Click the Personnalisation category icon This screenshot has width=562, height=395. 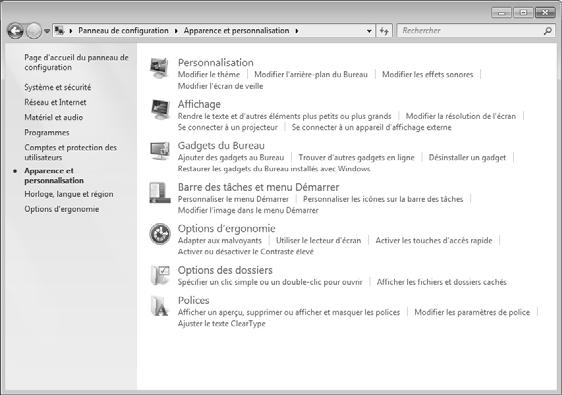point(159,68)
